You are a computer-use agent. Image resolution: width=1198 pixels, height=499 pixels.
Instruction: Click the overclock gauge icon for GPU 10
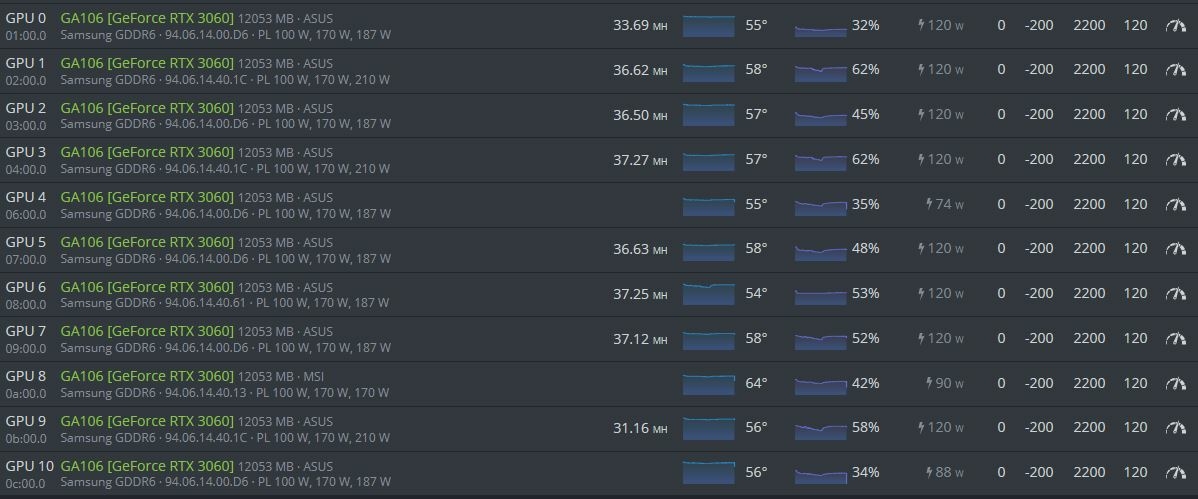tap(1176, 472)
